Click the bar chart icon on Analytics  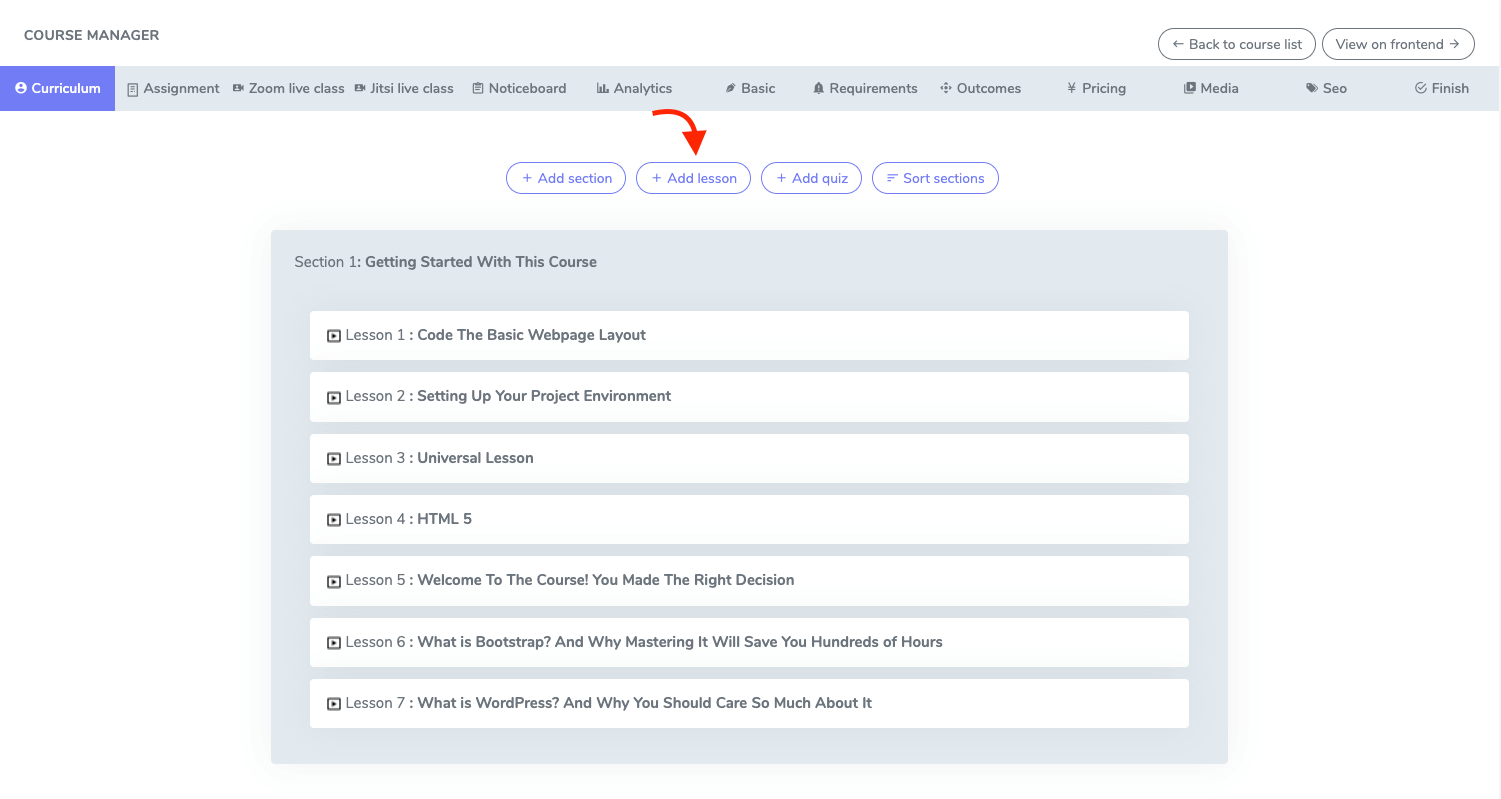603,89
